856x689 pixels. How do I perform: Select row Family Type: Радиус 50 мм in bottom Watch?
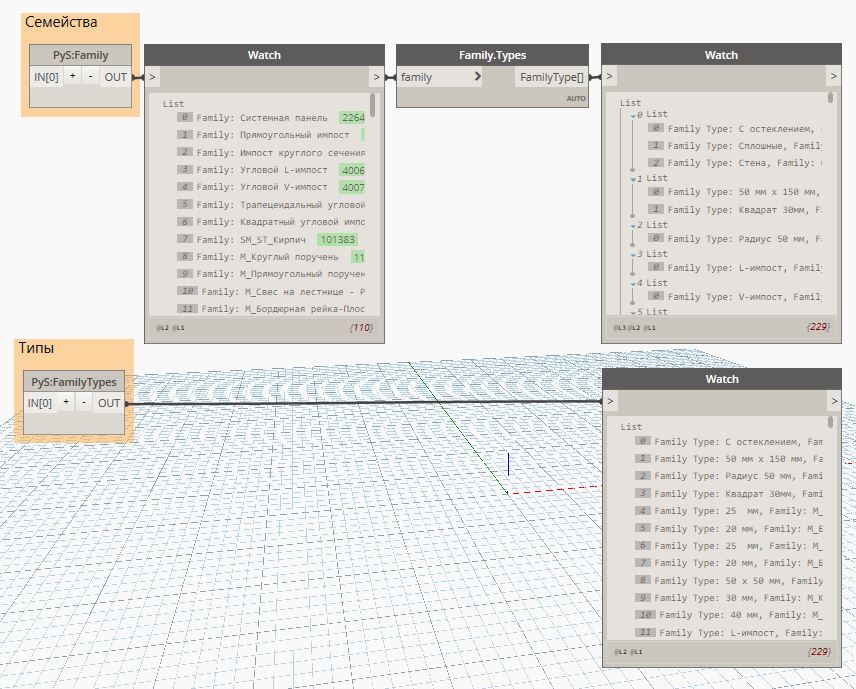[729, 476]
